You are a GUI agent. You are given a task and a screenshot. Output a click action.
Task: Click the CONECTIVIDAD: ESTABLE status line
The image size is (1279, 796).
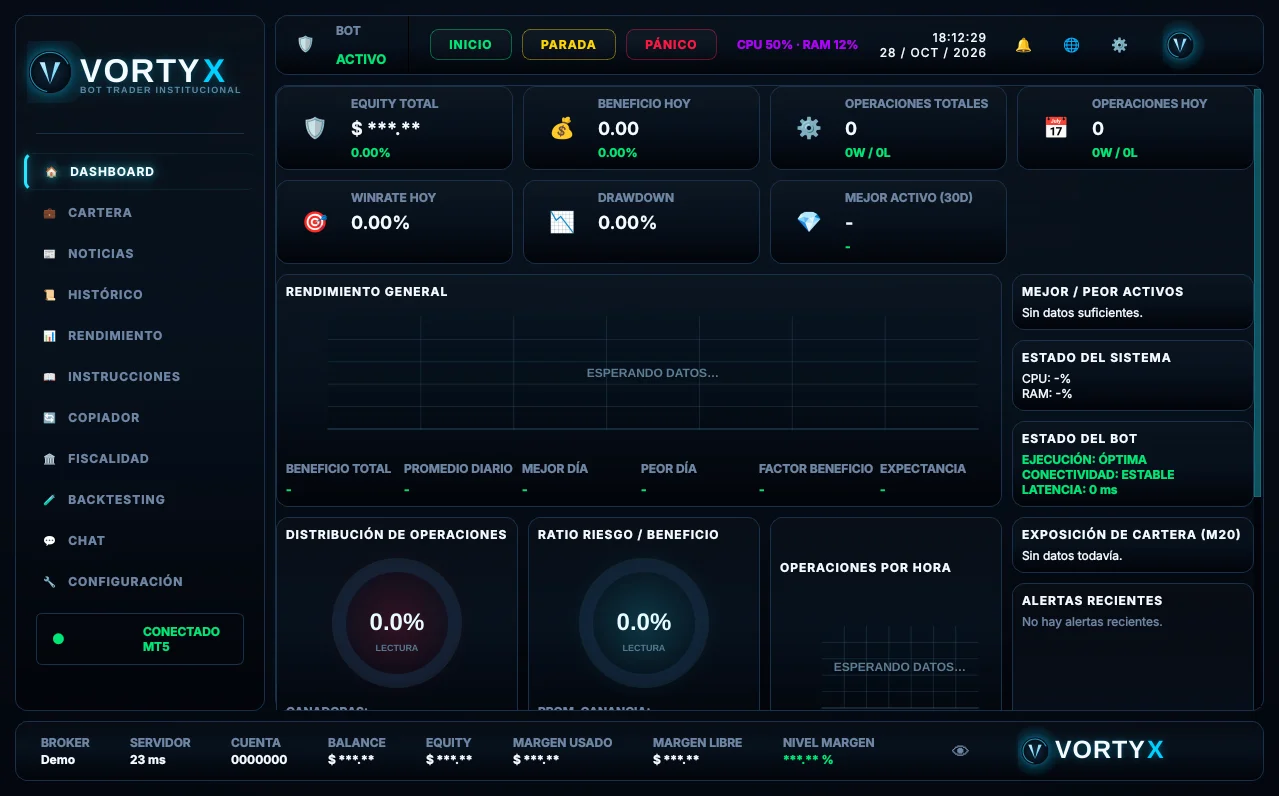click(x=1098, y=475)
